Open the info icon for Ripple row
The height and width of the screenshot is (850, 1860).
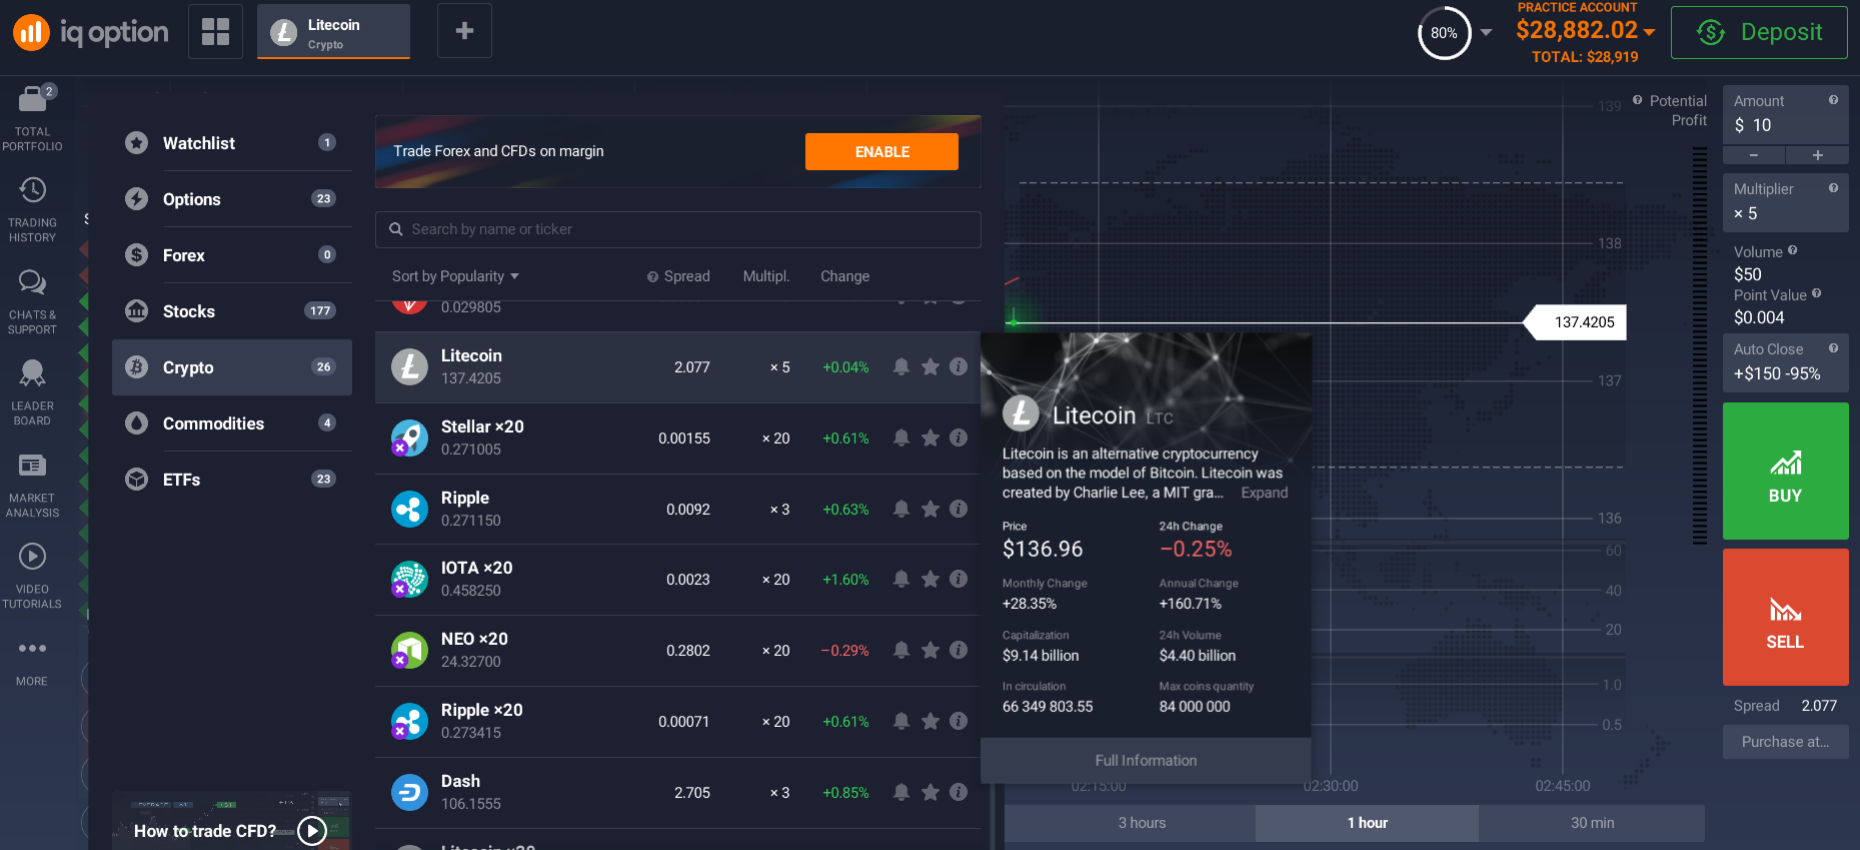(x=958, y=509)
